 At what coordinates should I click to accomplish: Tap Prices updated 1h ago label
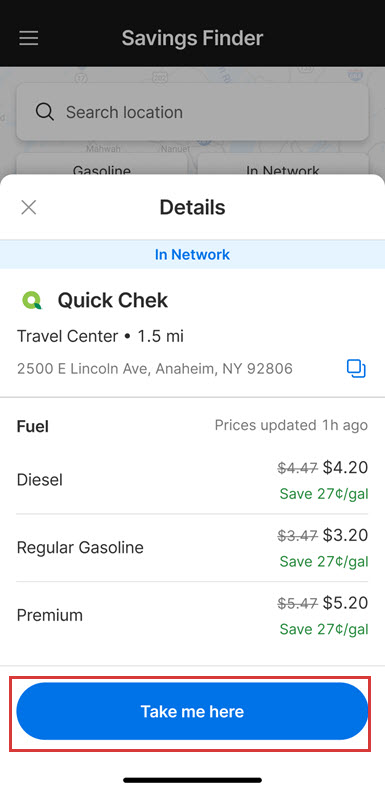pos(291,425)
